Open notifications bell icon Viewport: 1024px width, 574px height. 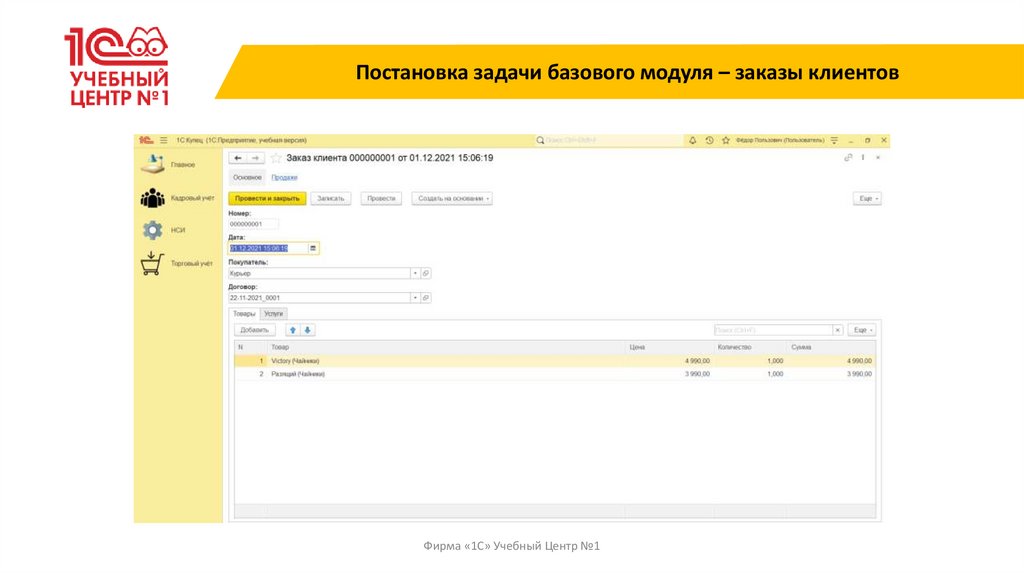692,140
